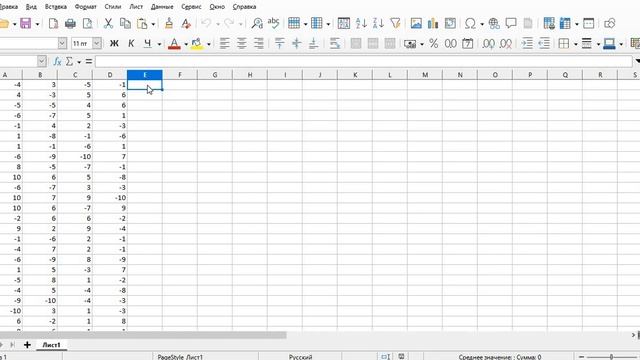Align cell contents to bottom
Viewport: 640px width, 360px height.
point(313,43)
